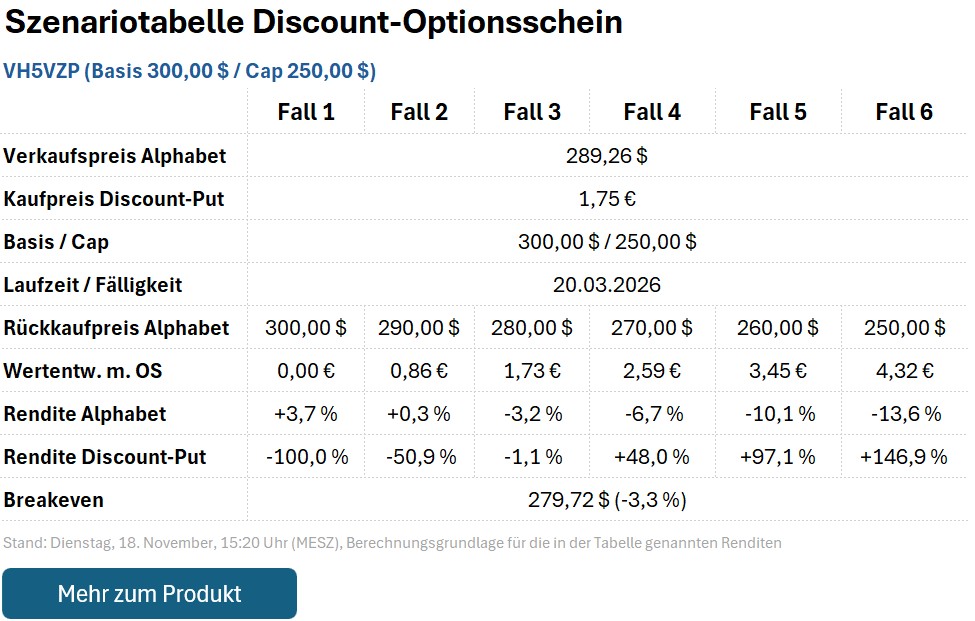This screenshot has width=975, height=621.
Task: Select the +146,9 % Rendite Discount-Put value
Action: 902,456
